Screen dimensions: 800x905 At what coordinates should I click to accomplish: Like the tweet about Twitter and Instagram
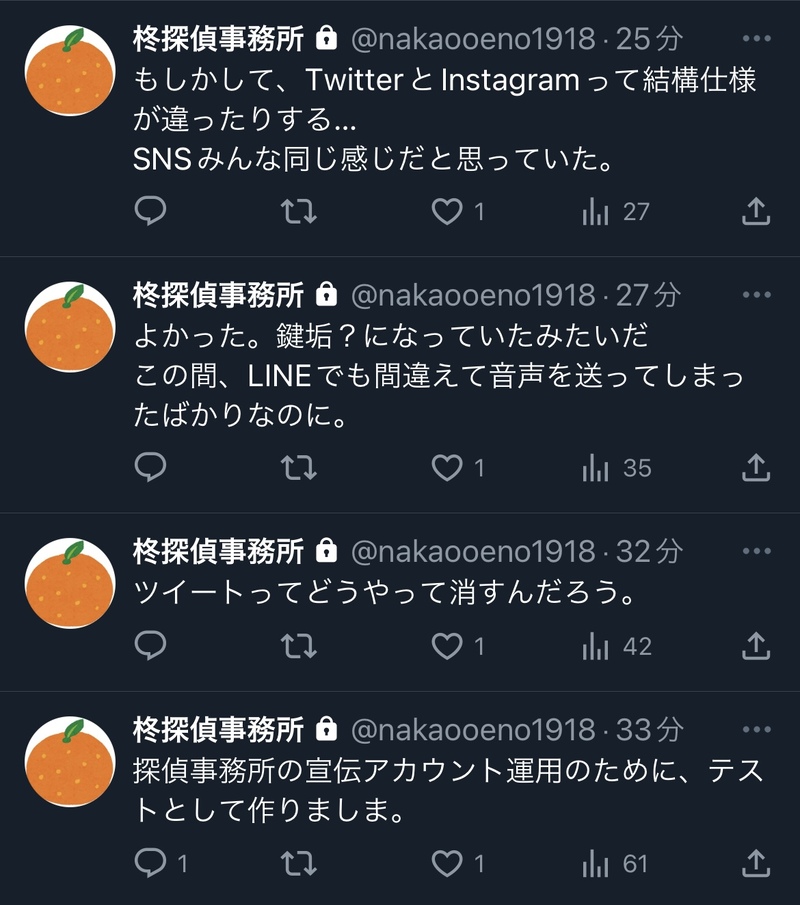pyautogui.click(x=447, y=211)
